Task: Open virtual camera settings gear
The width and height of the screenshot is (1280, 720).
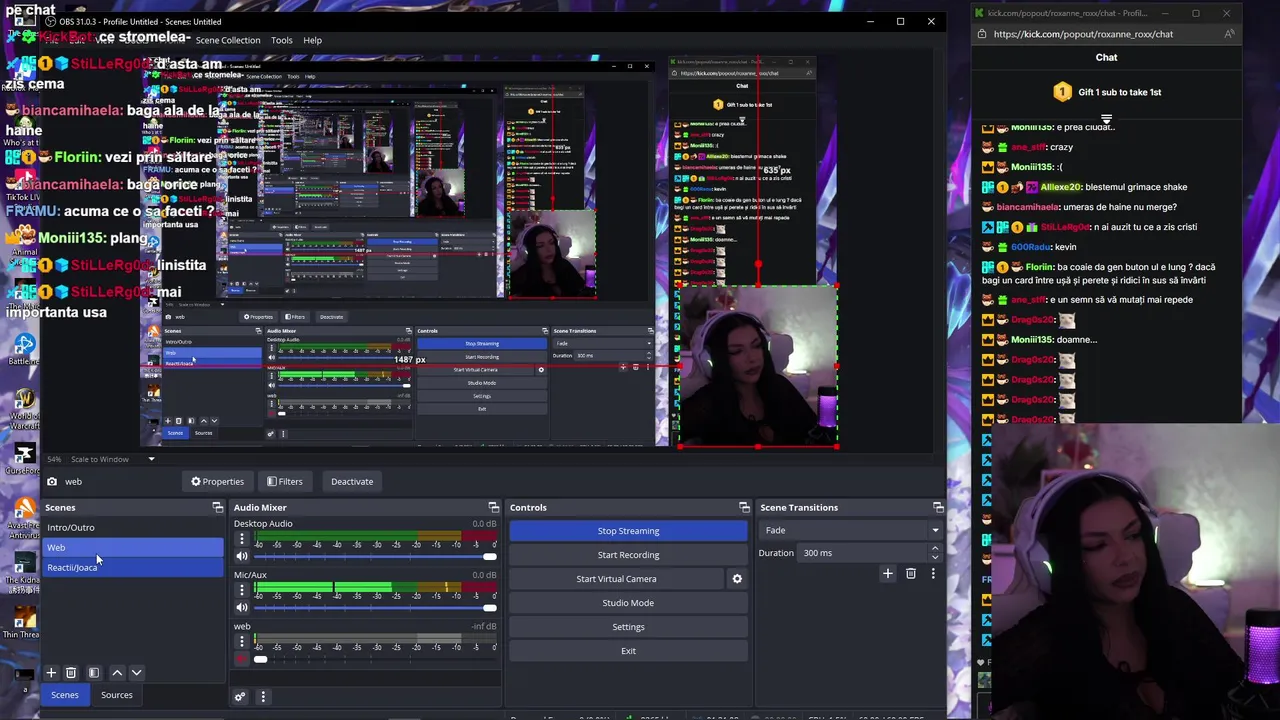Action: point(737,579)
